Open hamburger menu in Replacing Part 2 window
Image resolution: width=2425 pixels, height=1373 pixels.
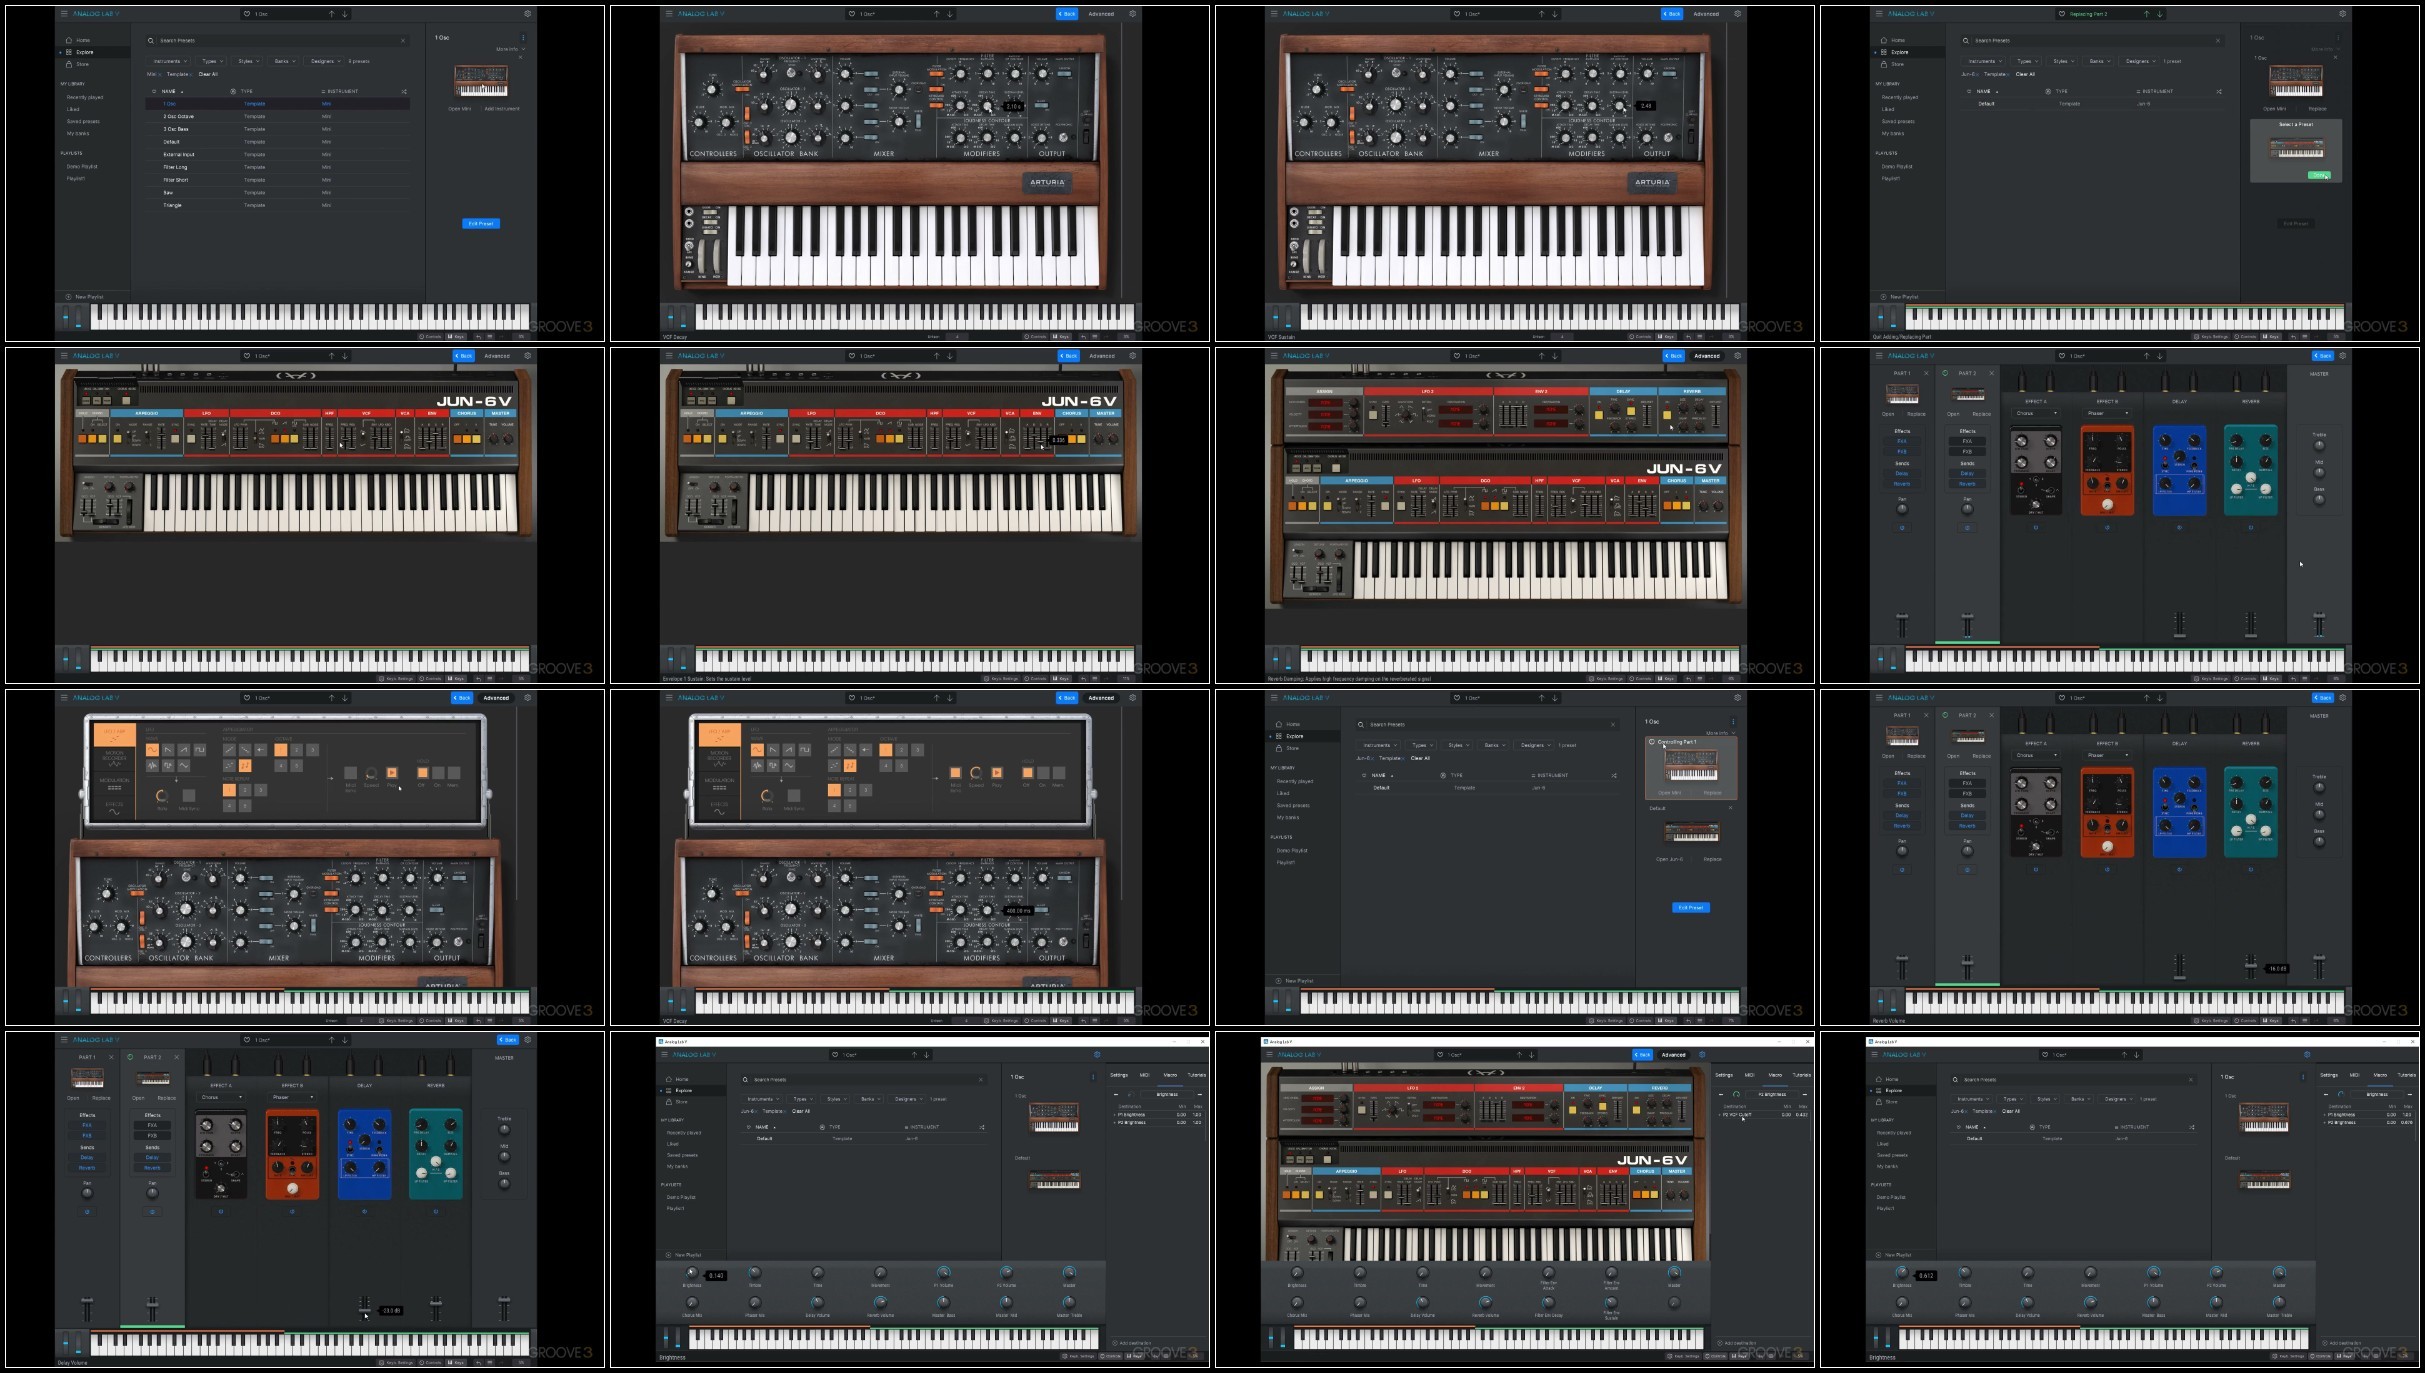[x=1879, y=13]
